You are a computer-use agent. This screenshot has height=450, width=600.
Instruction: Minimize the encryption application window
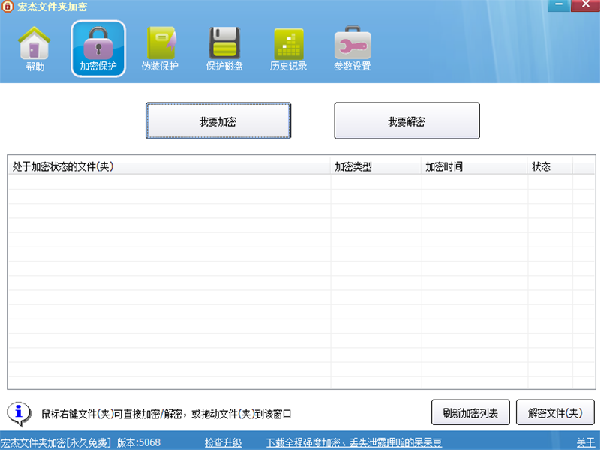tap(559, 6)
